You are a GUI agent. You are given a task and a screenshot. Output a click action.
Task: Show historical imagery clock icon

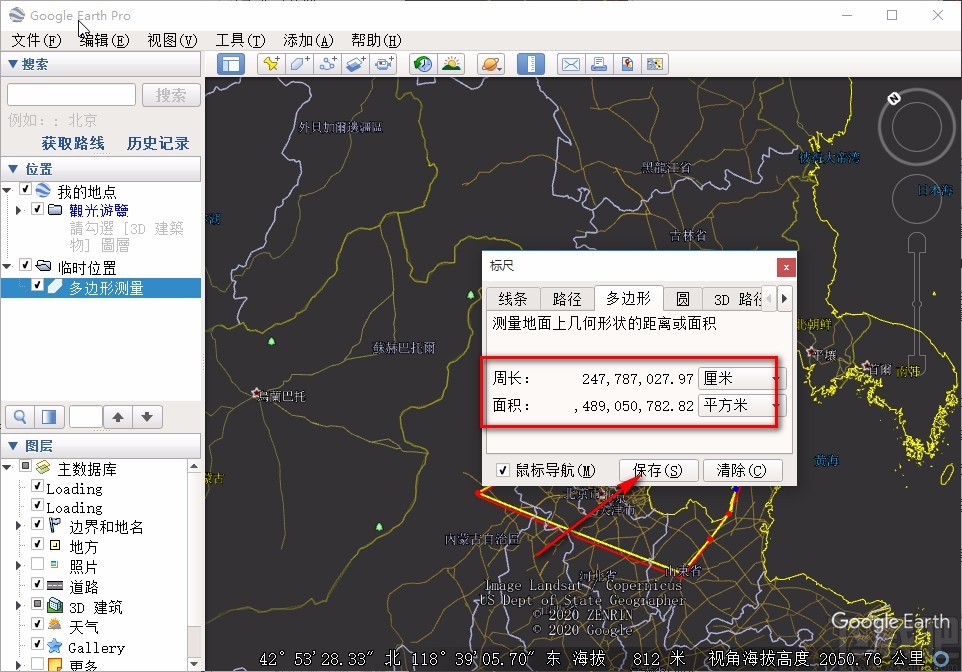click(x=423, y=64)
